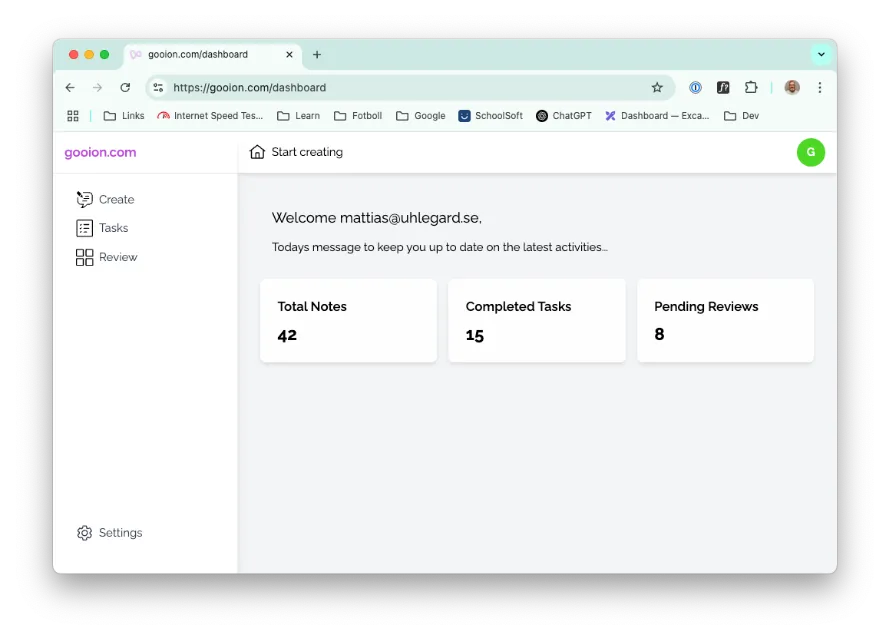
Task: Select Review in the sidebar menu
Action: click(x=107, y=257)
